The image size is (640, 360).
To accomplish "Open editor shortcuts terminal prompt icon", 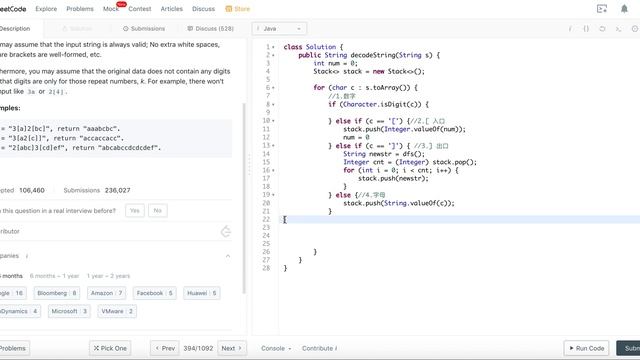I will pyautogui.click(x=618, y=29).
